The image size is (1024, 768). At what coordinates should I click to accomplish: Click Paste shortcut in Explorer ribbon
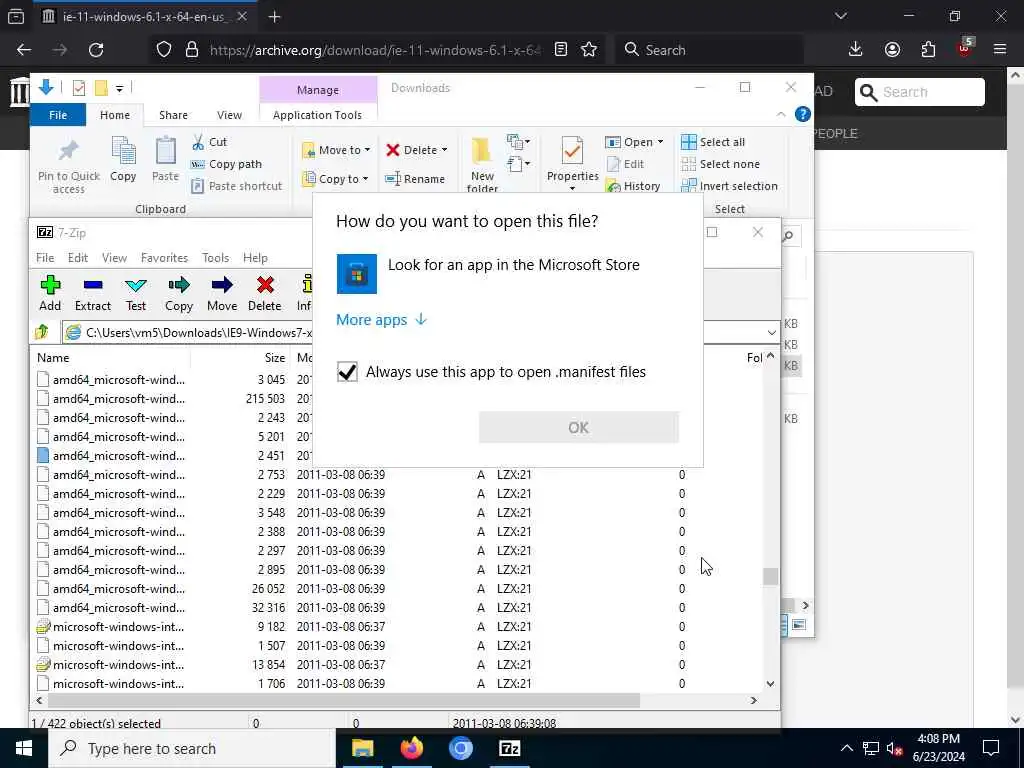236,186
